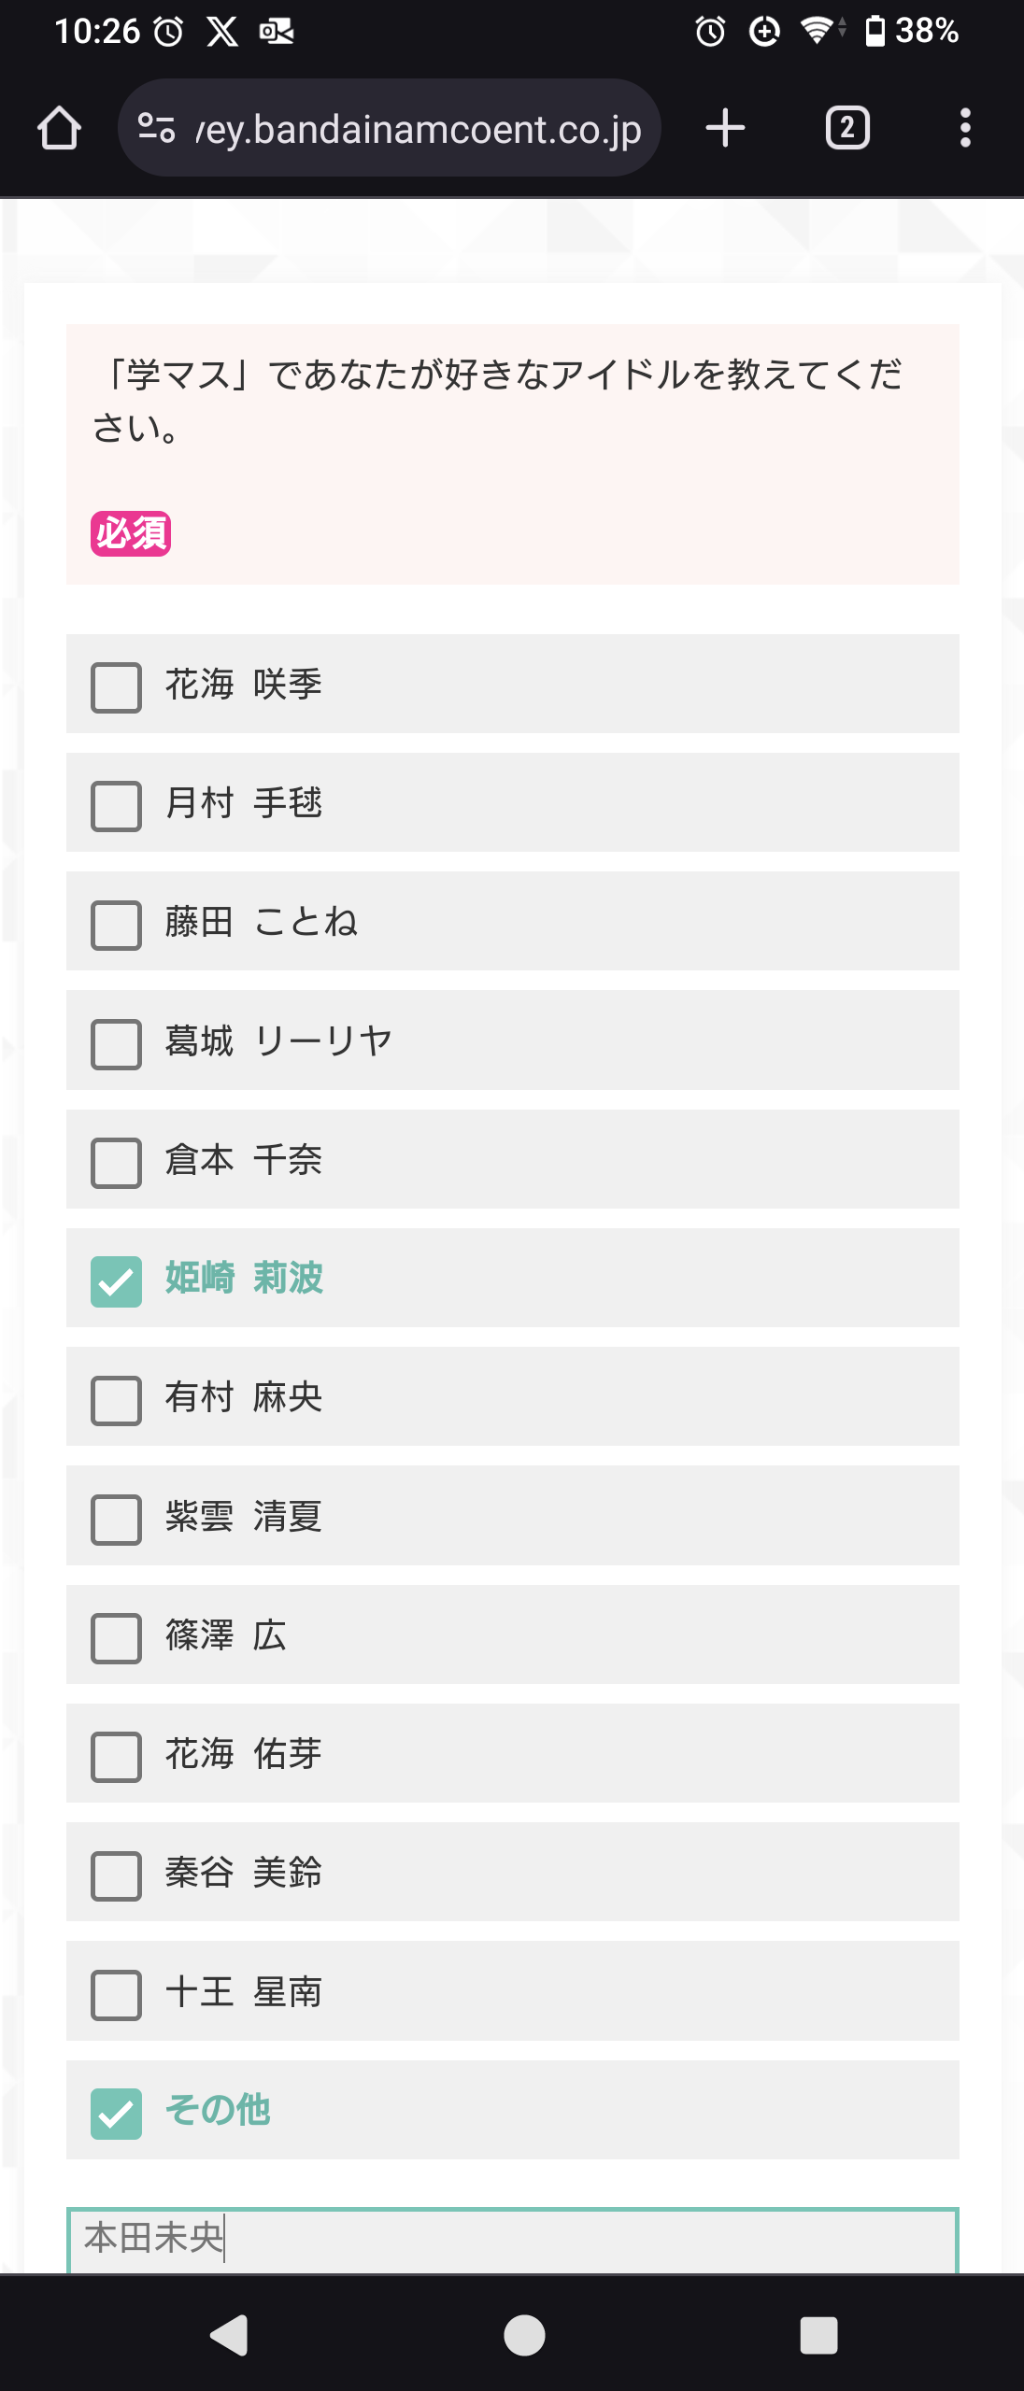Check the 花海 咲季 checkbox
1024x2391 pixels.
click(x=116, y=687)
